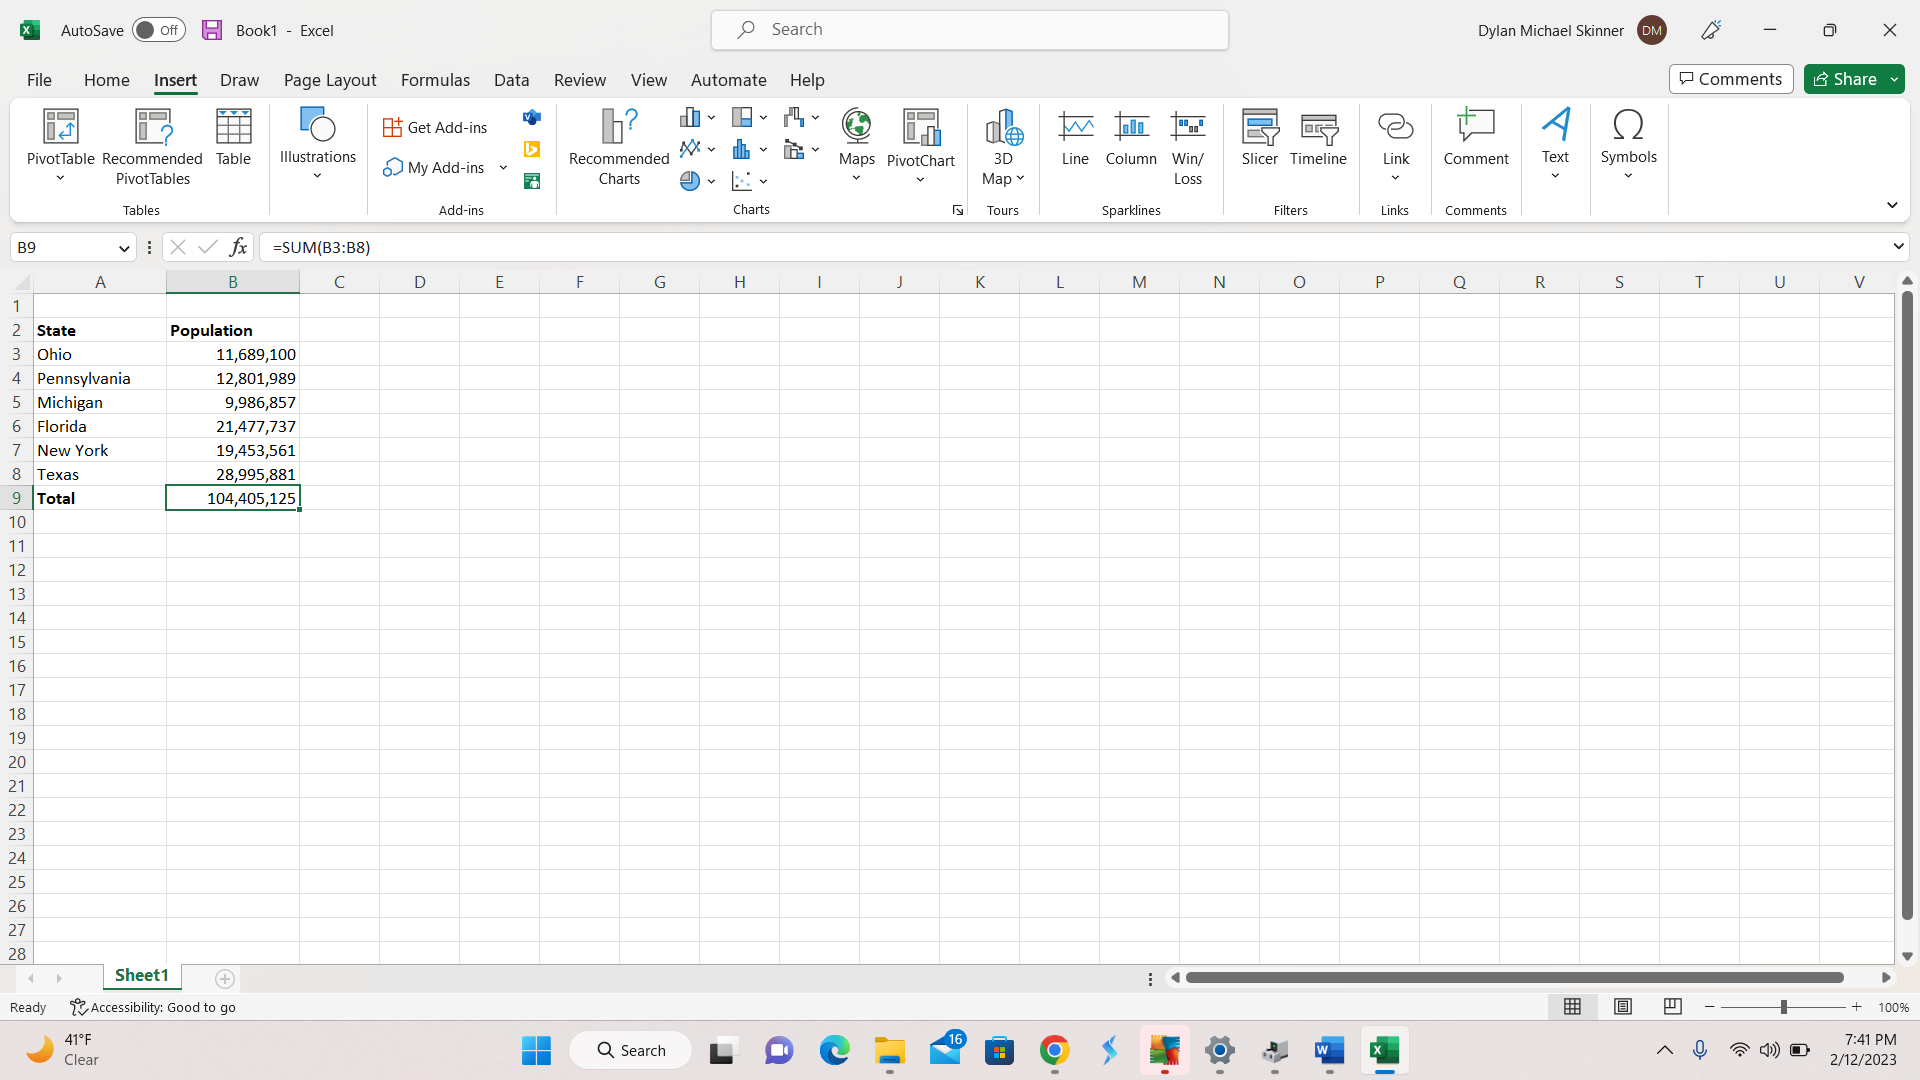Viewport: 1920px width, 1080px height.
Task: Open Recommended Charts
Action: pyautogui.click(x=618, y=145)
